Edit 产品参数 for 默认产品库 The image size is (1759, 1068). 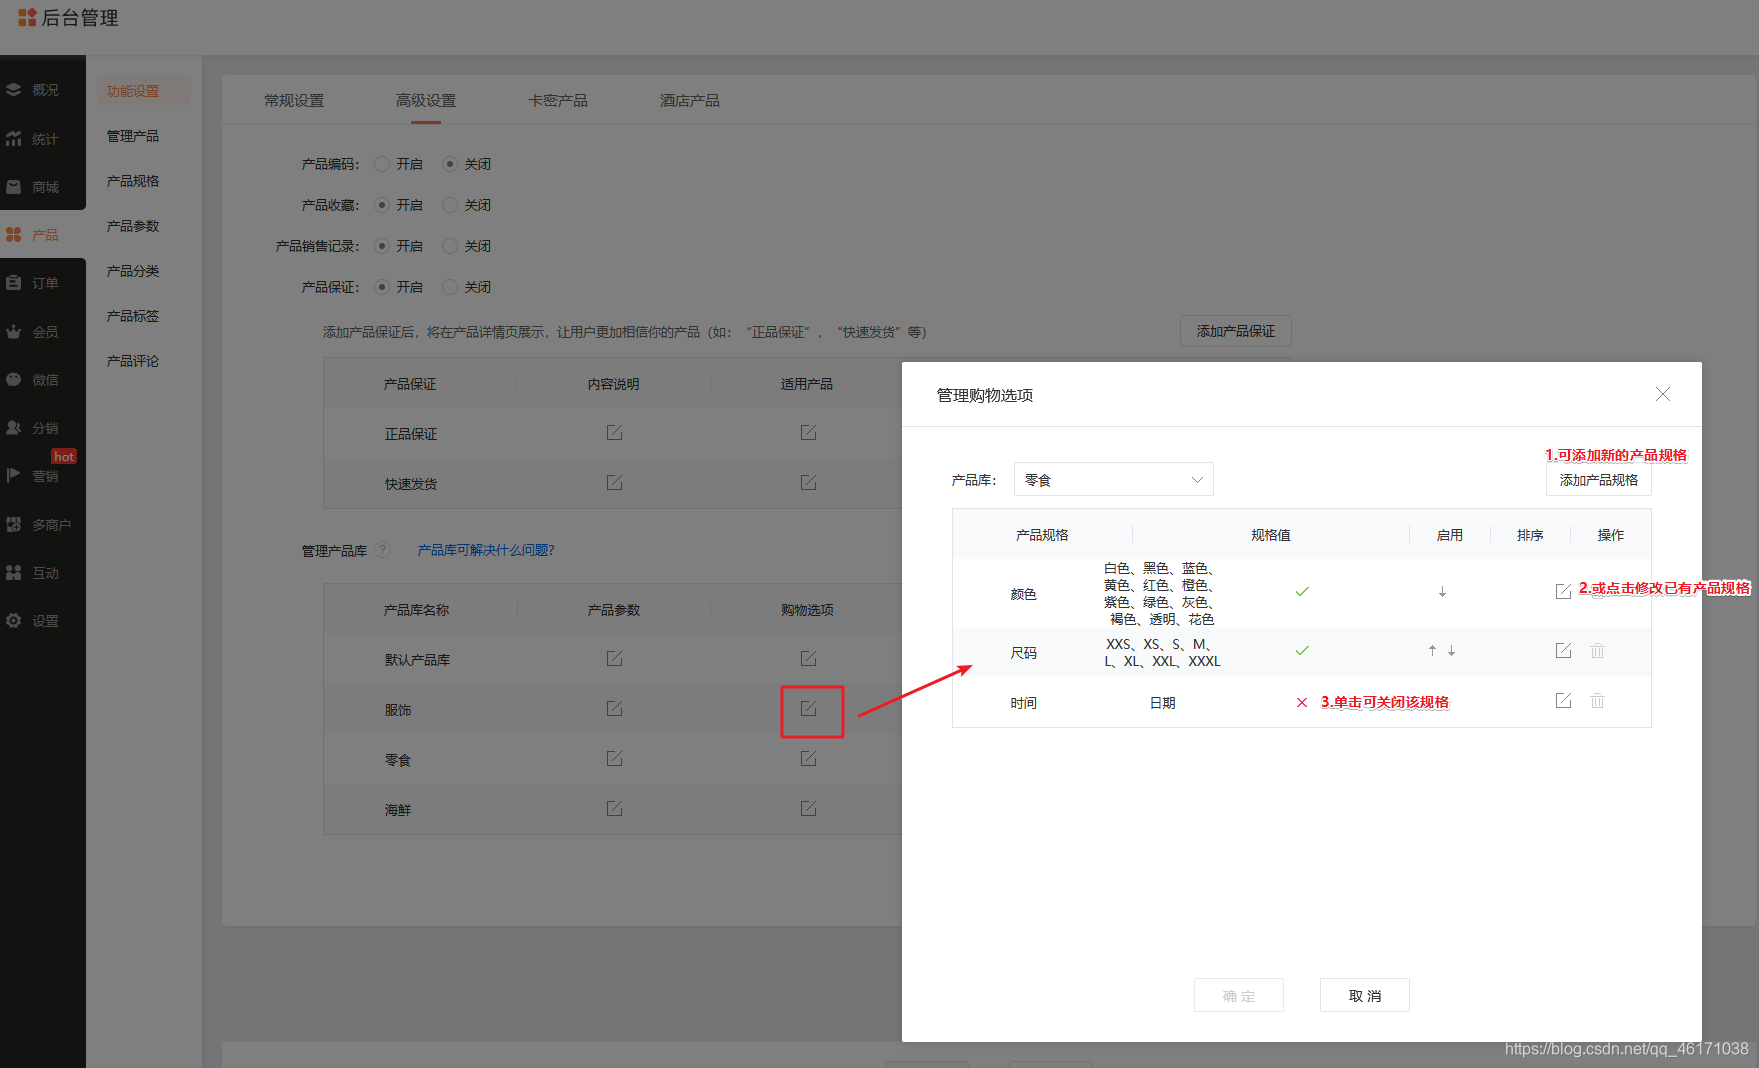[614, 659]
